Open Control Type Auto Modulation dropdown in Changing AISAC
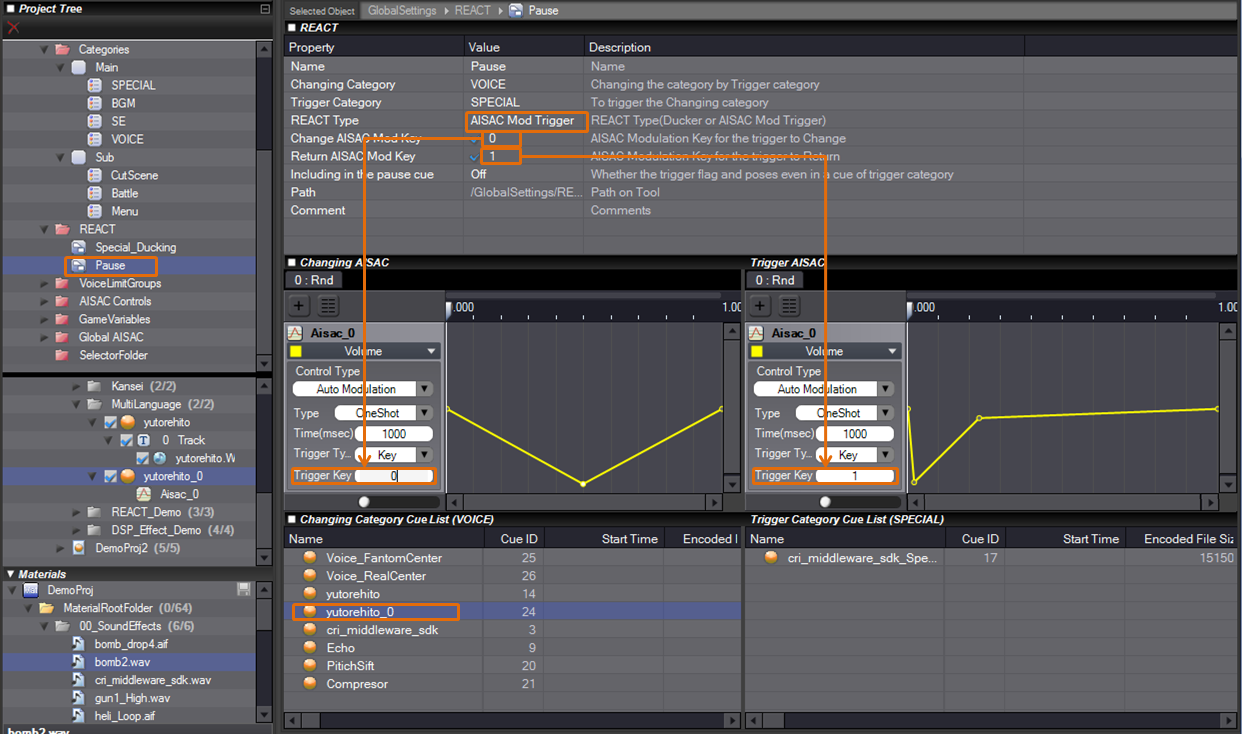The width and height of the screenshot is (1242, 734). click(x=424, y=389)
